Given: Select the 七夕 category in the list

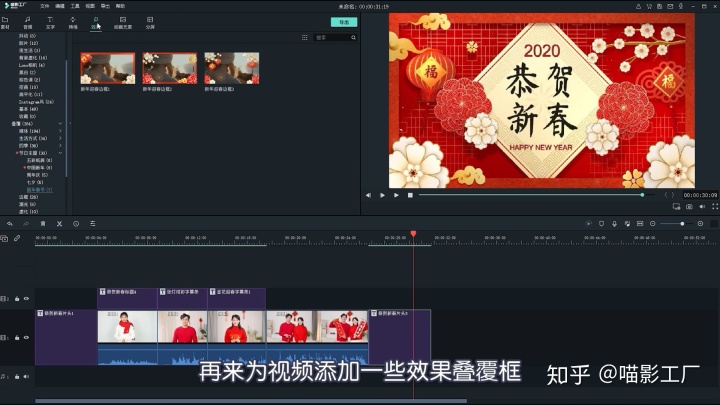Looking at the screenshot, I should [x=34, y=182].
